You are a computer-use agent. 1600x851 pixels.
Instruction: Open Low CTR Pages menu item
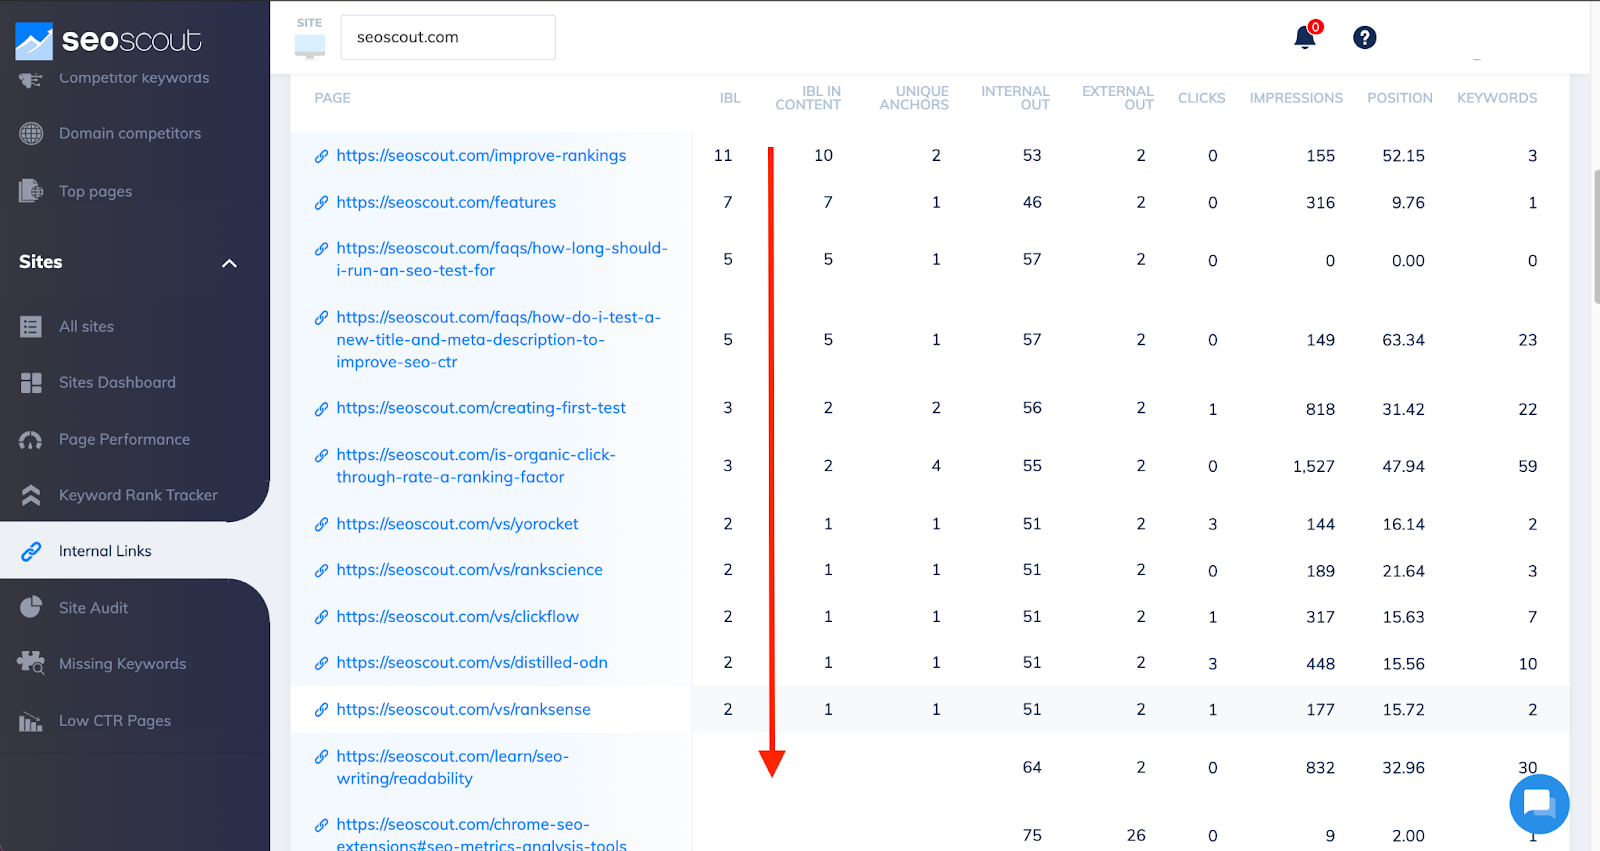(x=115, y=720)
